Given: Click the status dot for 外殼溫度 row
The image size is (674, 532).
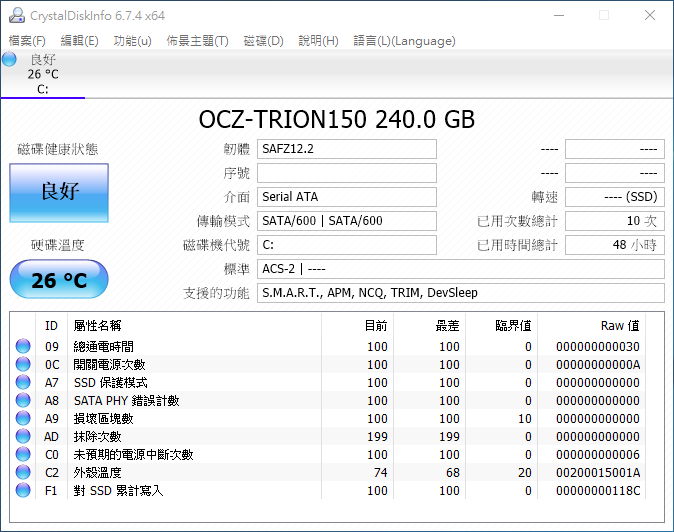Looking at the screenshot, I should [23, 473].
